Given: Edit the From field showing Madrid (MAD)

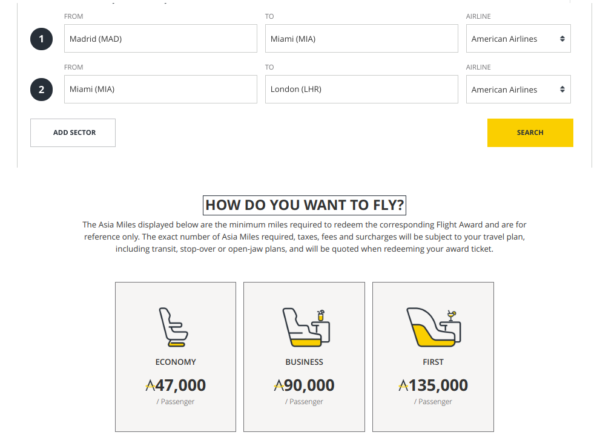Looking at the screenshot, I should click(160, 39).
